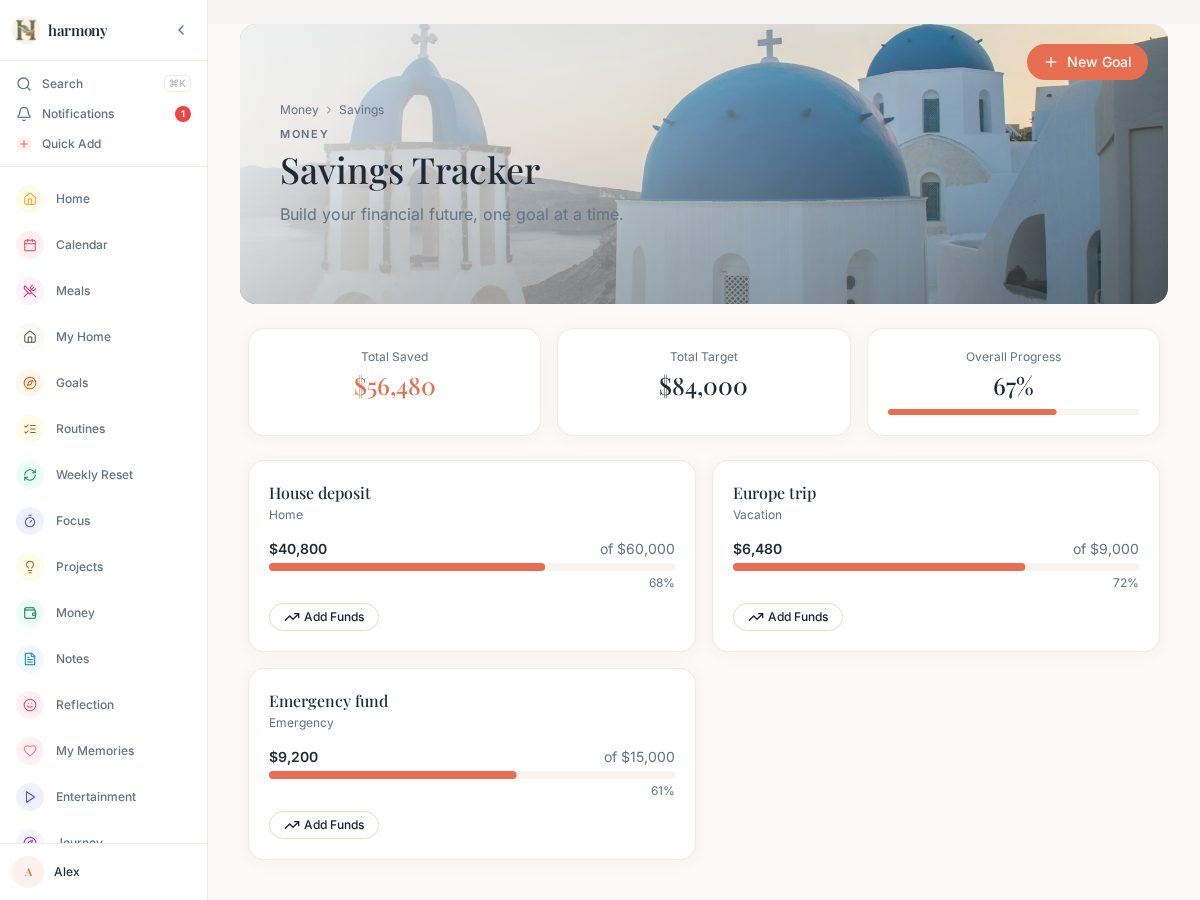1200x900 pixels.
Task: Select the Weekly Reset refresh icon
Action: click(x=30, y=475)
